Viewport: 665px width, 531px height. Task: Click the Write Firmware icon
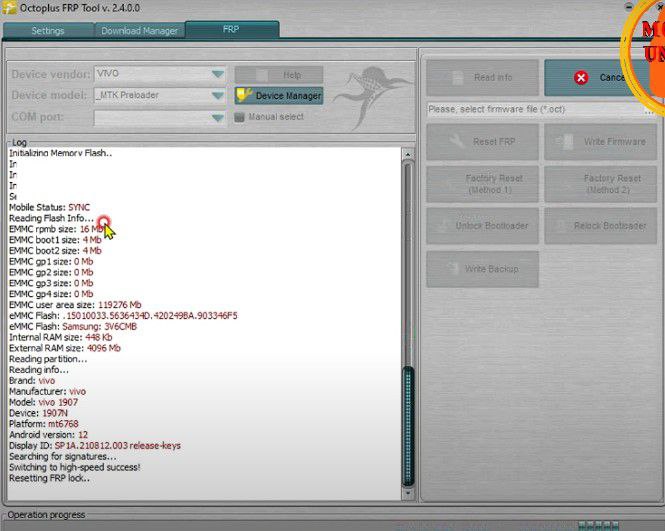pyautogui.click(x=564, y=141)
